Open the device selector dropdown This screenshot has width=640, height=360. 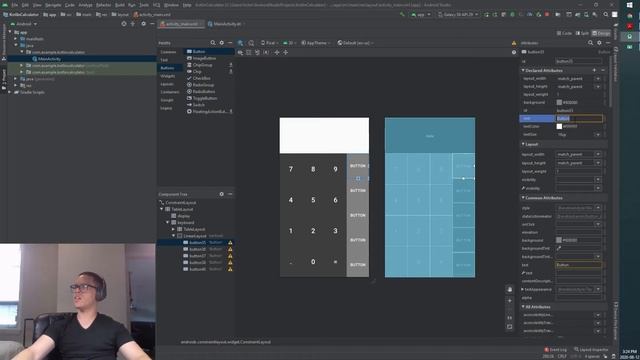tap(458, 14)
